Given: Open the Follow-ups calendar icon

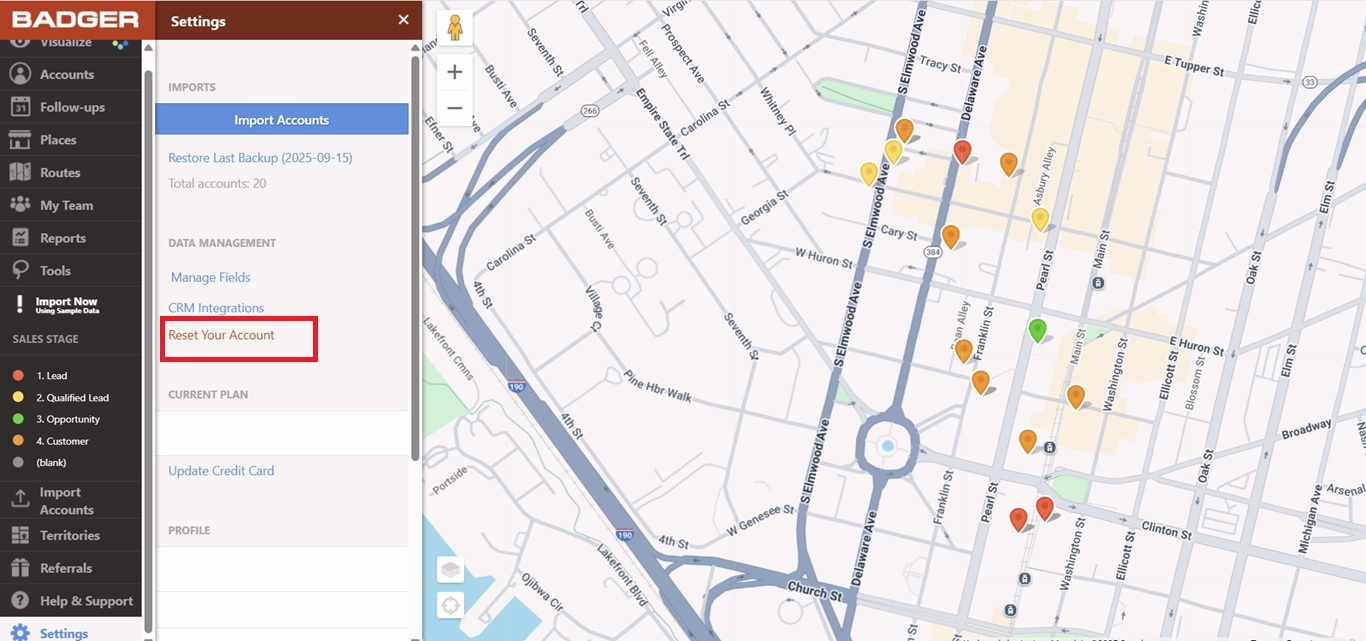Looking at the screenshot, I should (20, 107).
